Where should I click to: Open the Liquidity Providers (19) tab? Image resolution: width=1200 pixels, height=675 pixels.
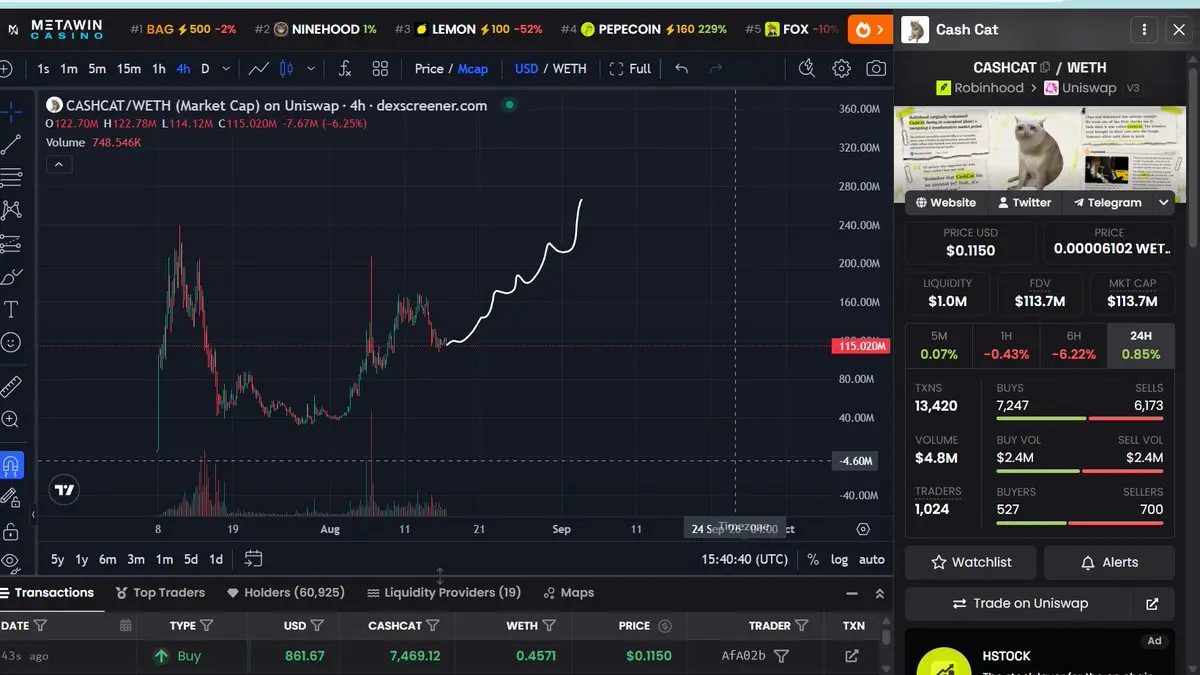444,592
